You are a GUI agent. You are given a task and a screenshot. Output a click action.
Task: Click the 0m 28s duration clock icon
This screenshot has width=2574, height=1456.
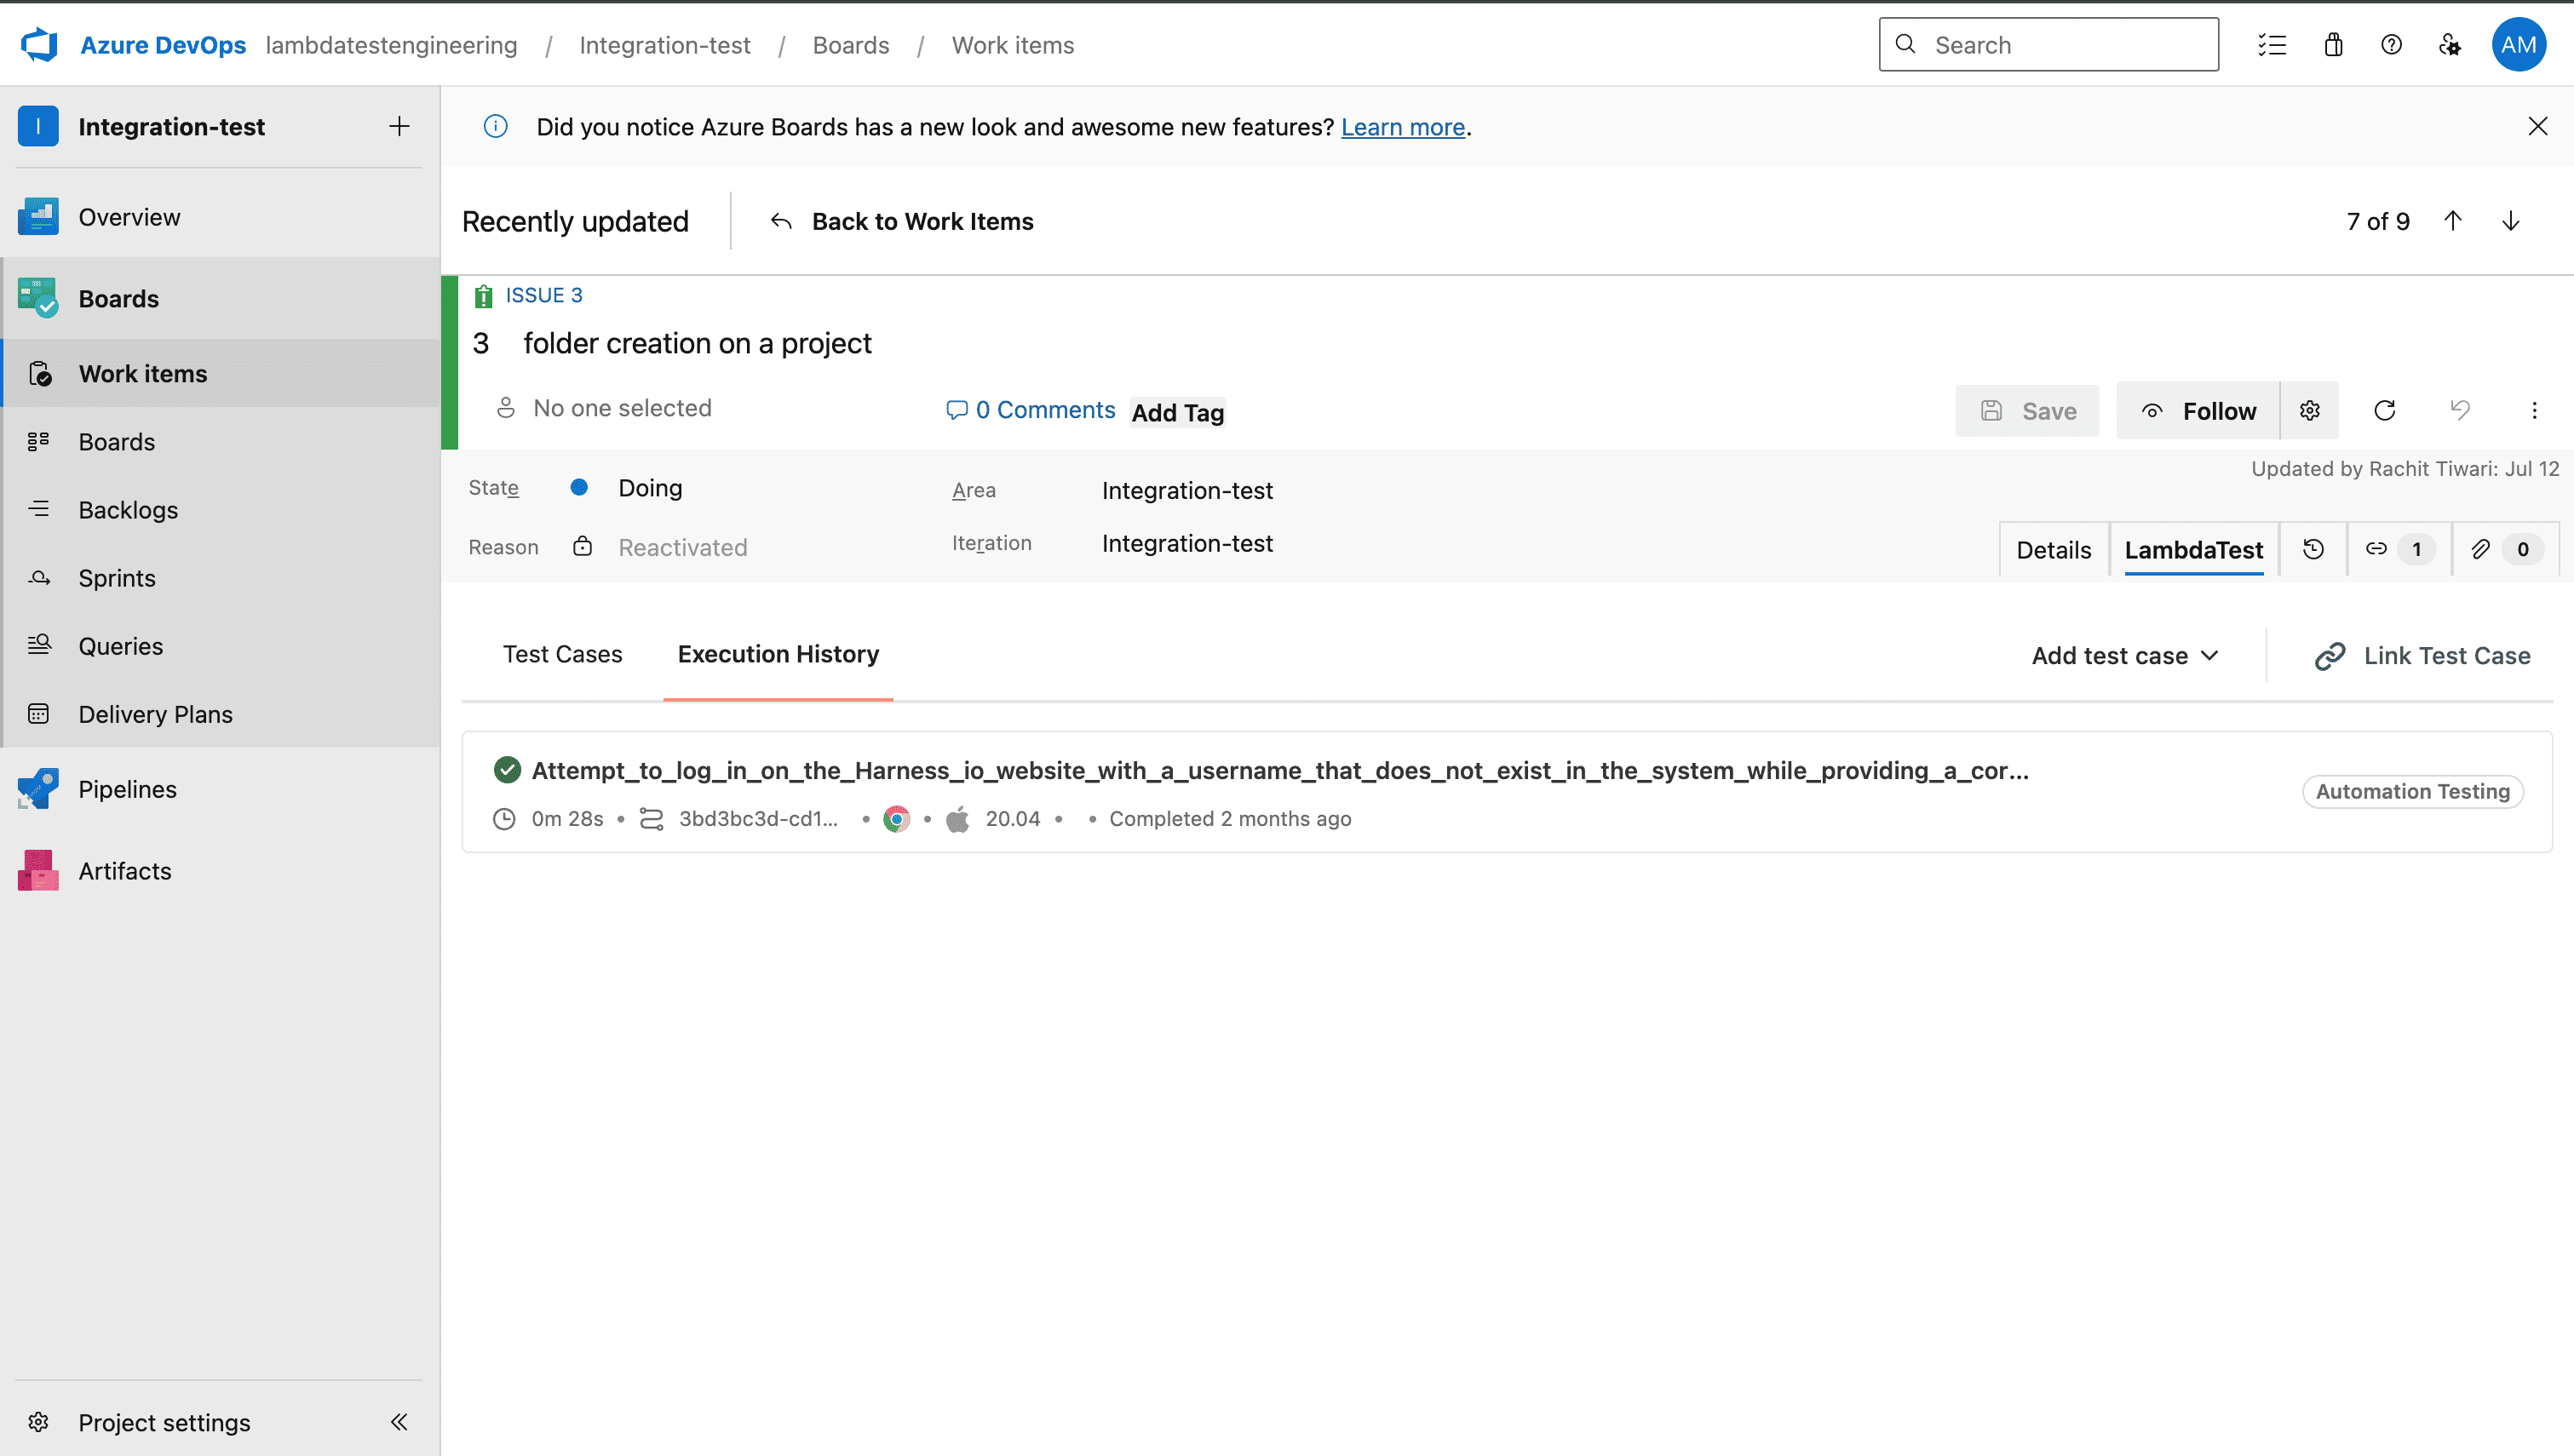(504, 819)
